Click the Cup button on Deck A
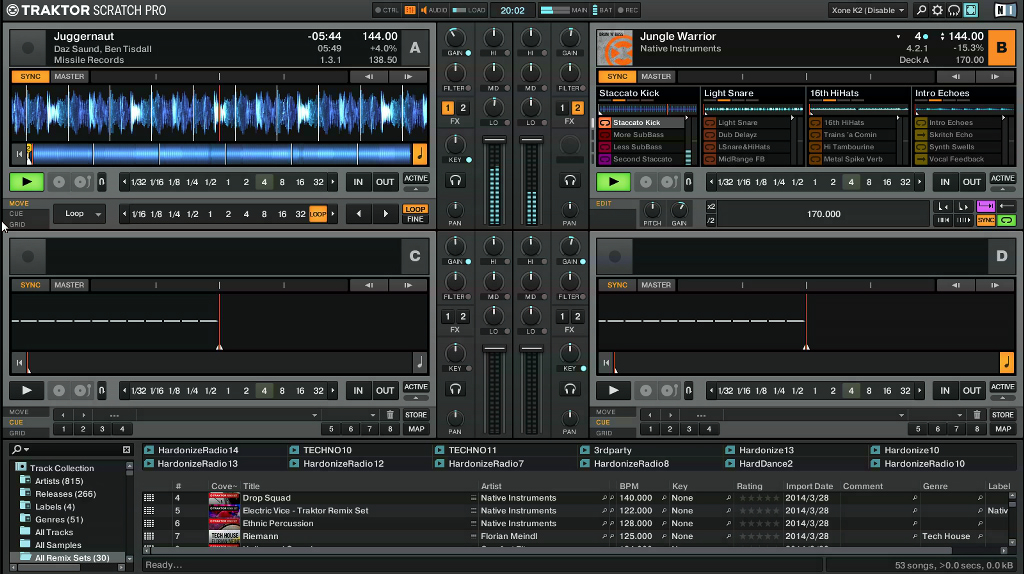The height and width of the screenshot is (574, 1024). [82, 182]
